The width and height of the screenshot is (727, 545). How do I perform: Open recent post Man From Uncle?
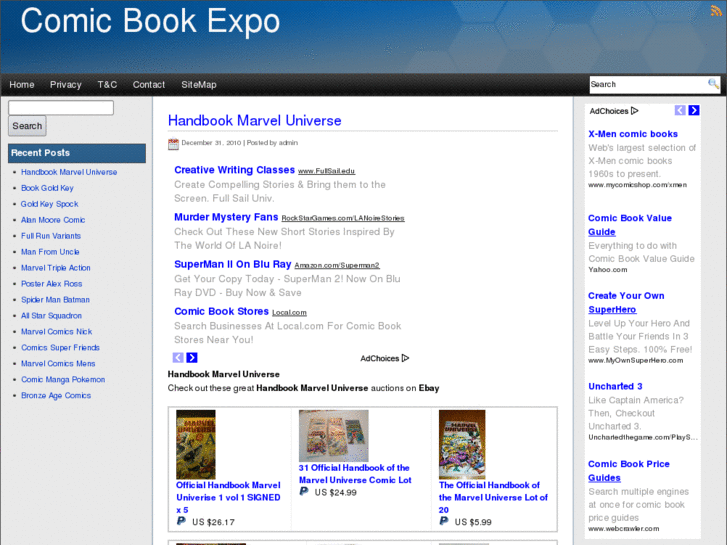(x=50, y=252)
